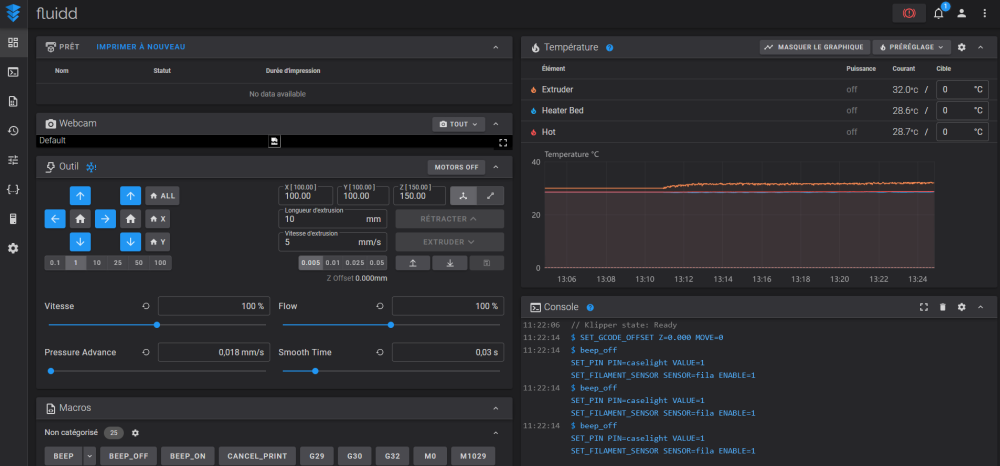The width and height of the screenshot is (1000, 466).
Task: Click Imprimer à nouveau
Action: 141,47
